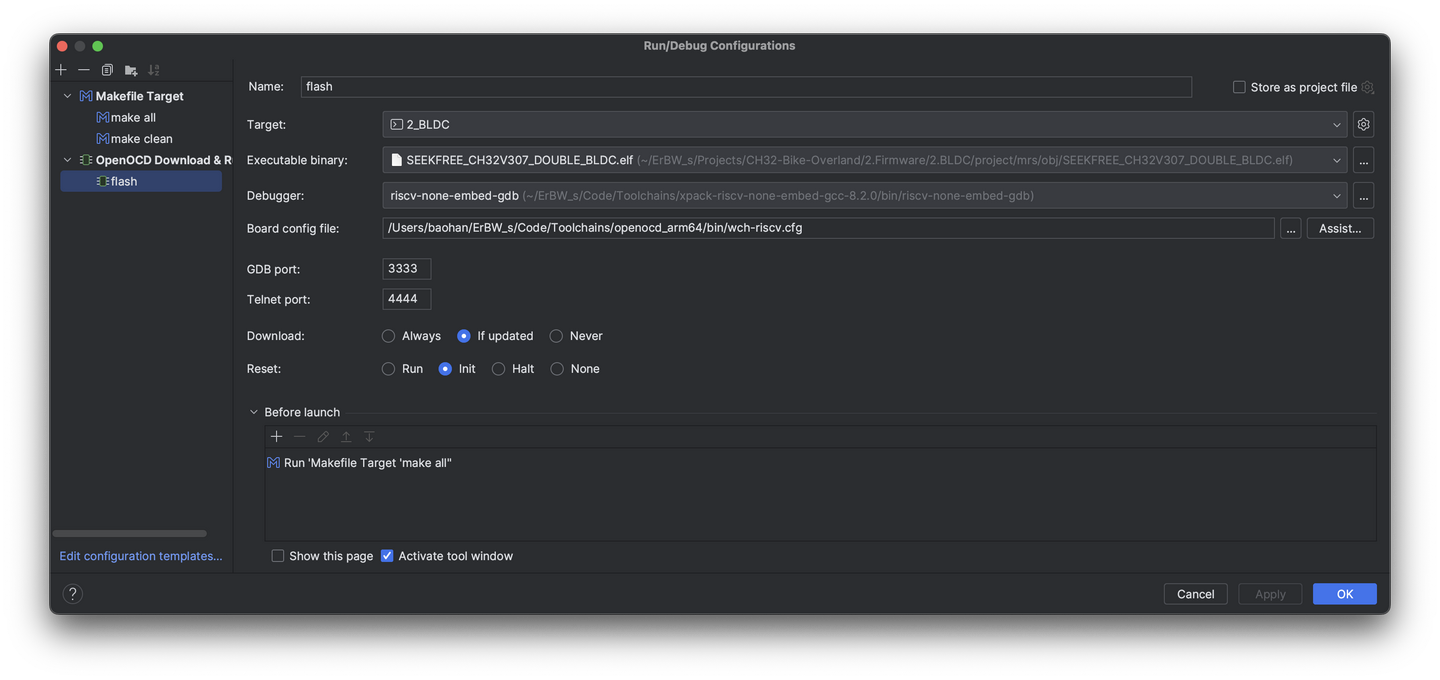Move the before-launch task up
The width and height of the screenshot is (1440, 680).
[x=346, y=436]
